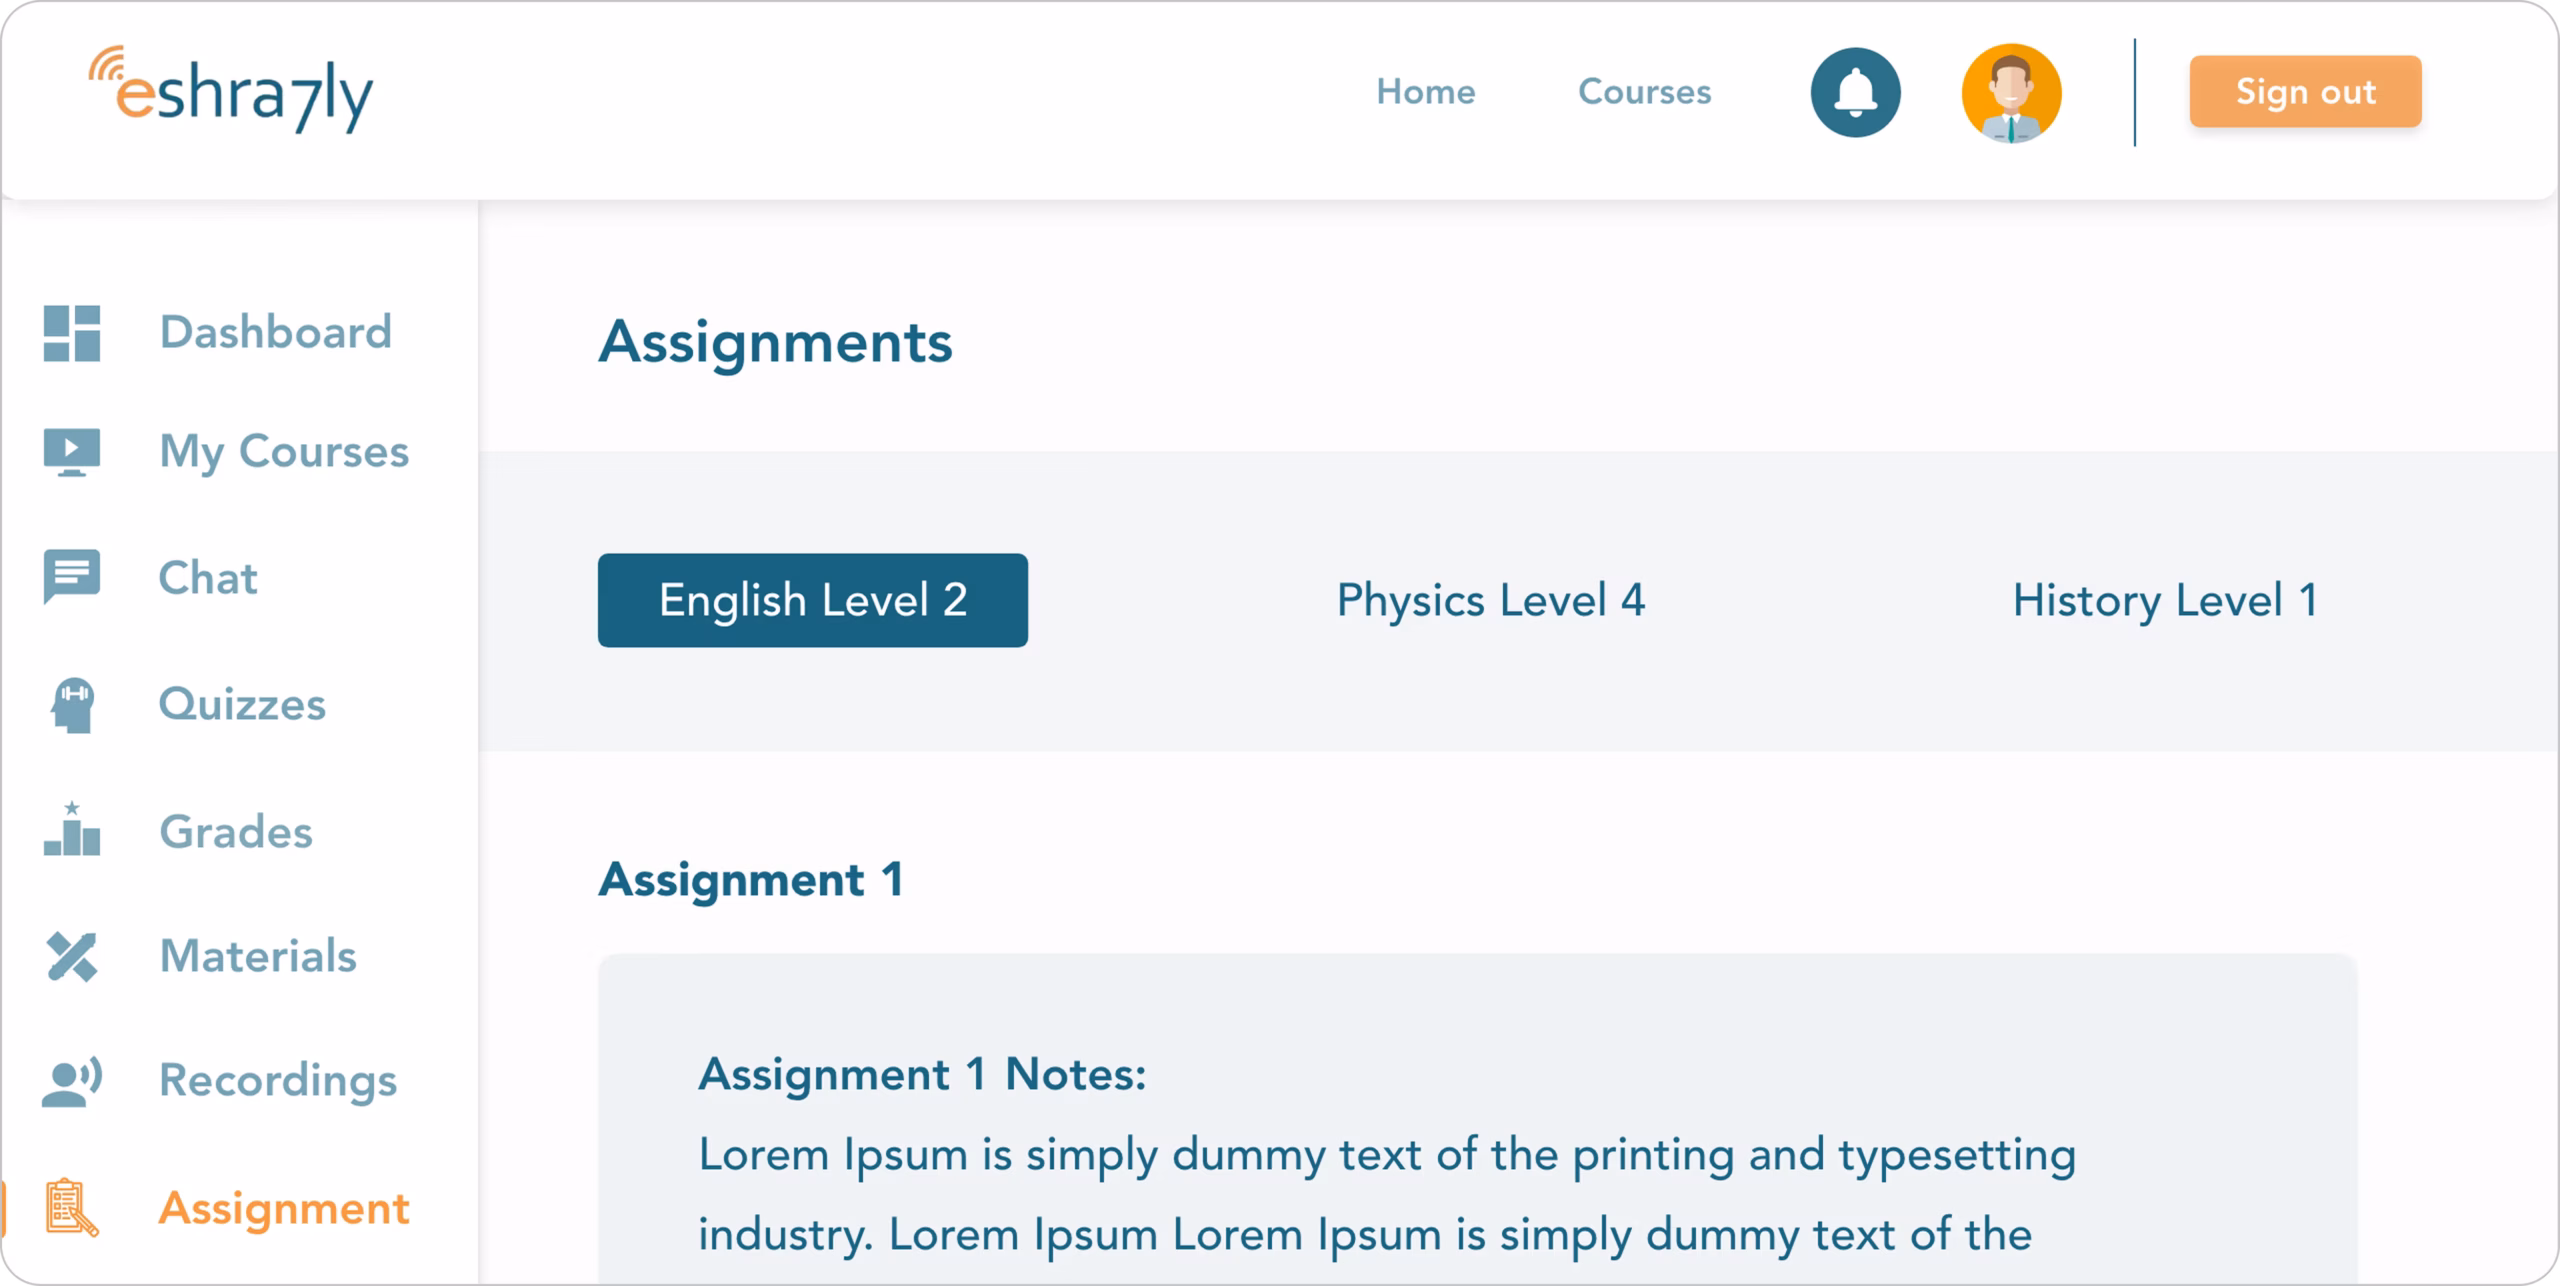This screenshot has width=2560, height=1286.
Task: Select the Assignment clipboard icon
Action: 72,1207
